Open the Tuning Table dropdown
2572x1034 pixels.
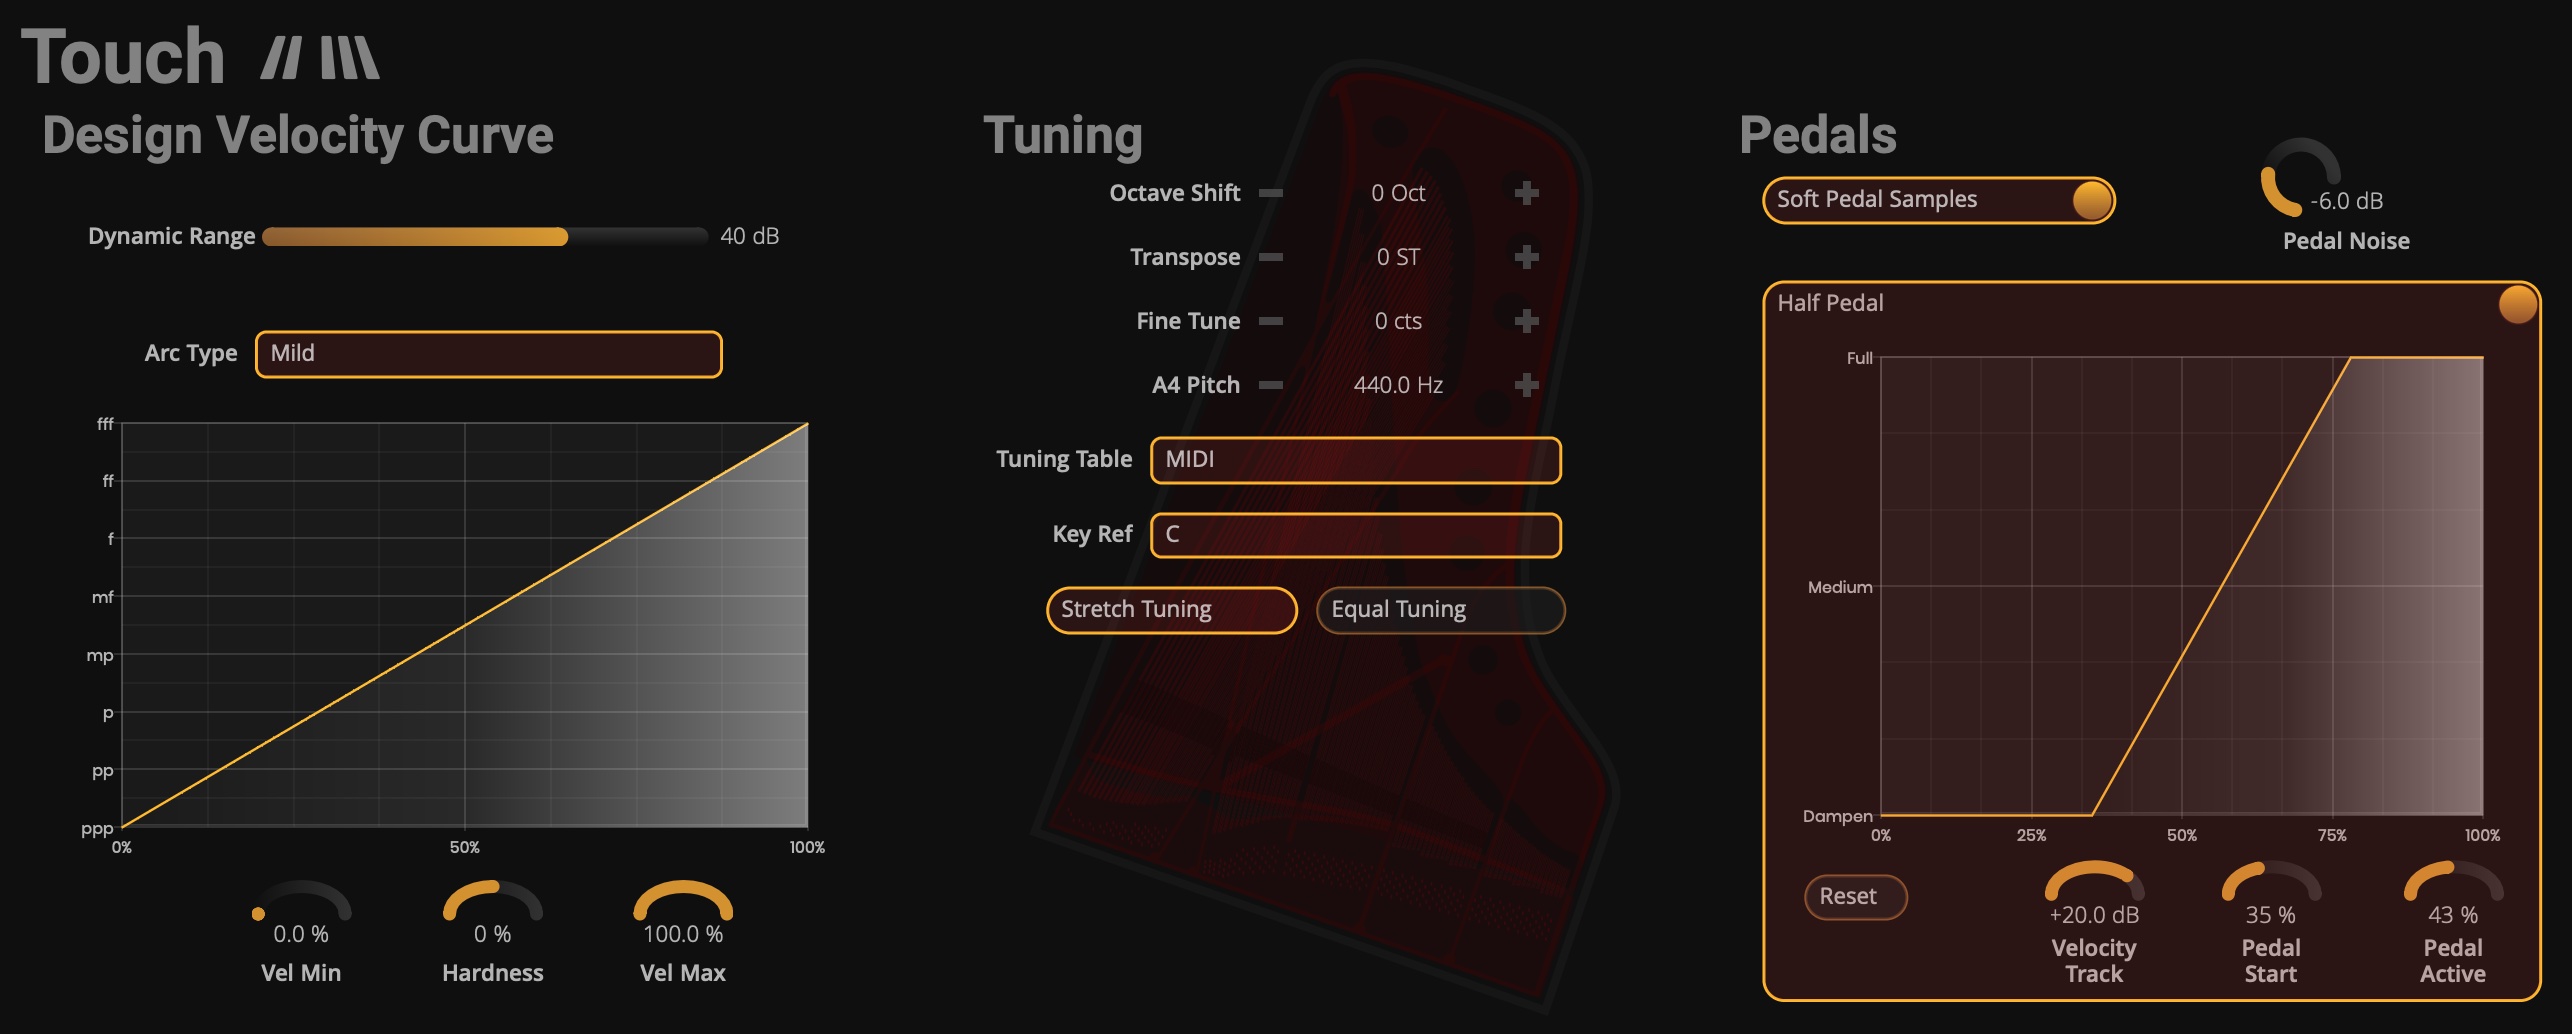point(1355,460)
